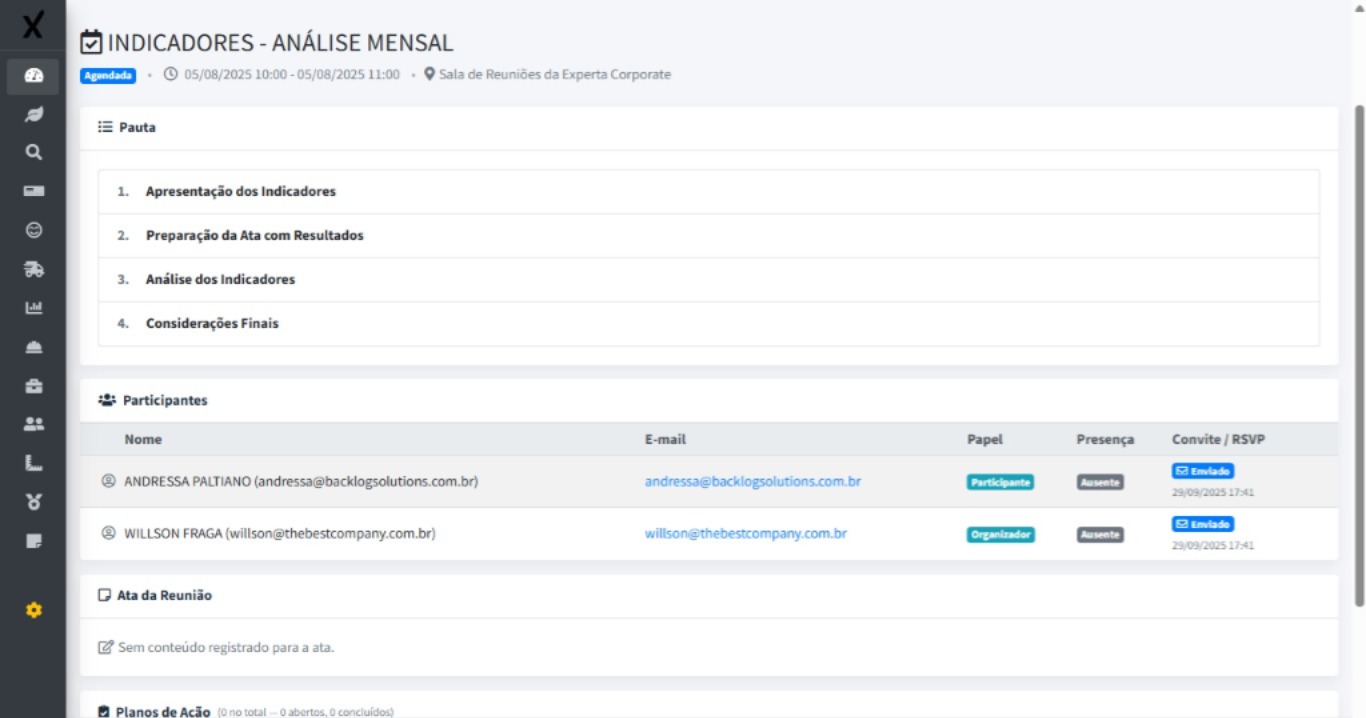Click the Agendada status badge

pyautogui.click(x=108, y=75)
